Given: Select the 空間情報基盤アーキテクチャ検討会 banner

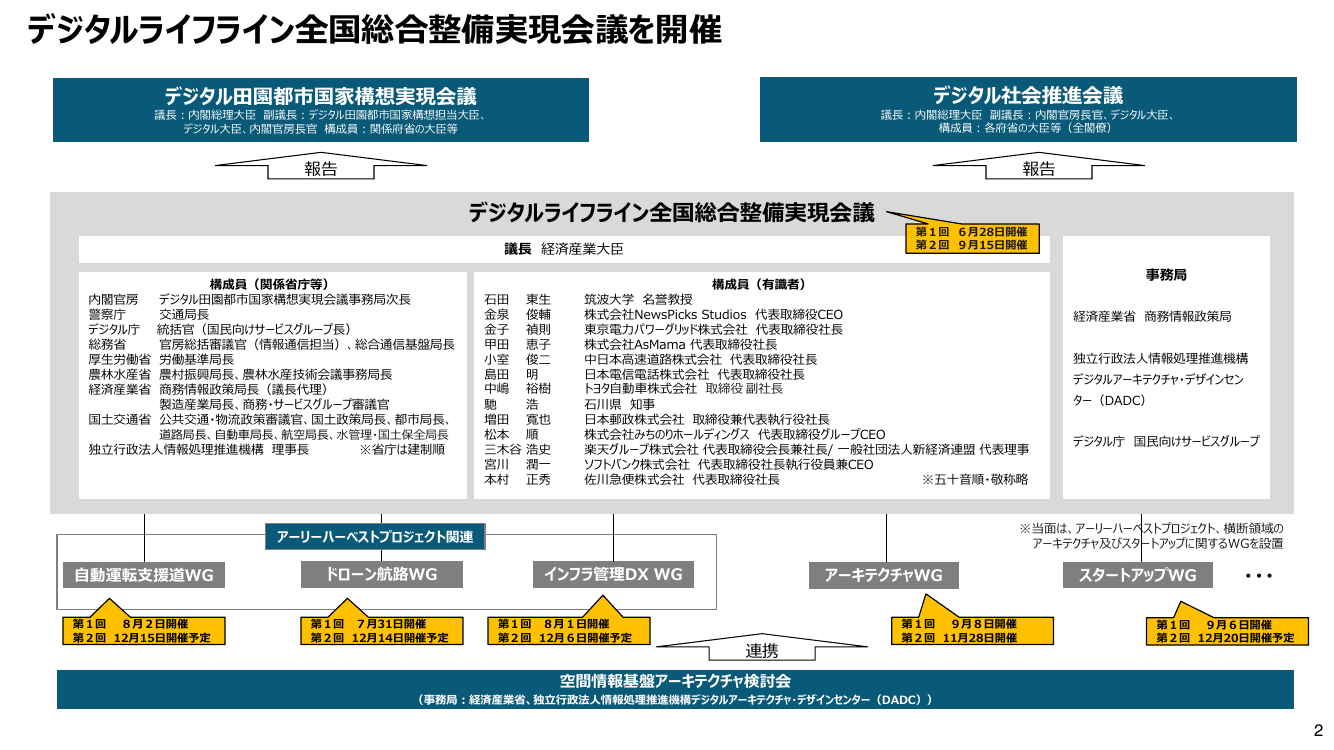Looking at the screenshot, I should coord(675,690).
